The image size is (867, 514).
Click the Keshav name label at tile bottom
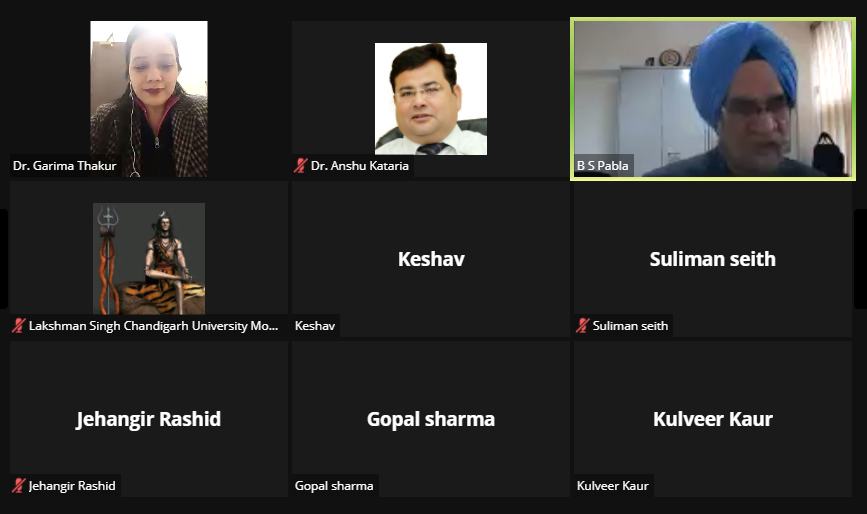click(x=315, y=326)
